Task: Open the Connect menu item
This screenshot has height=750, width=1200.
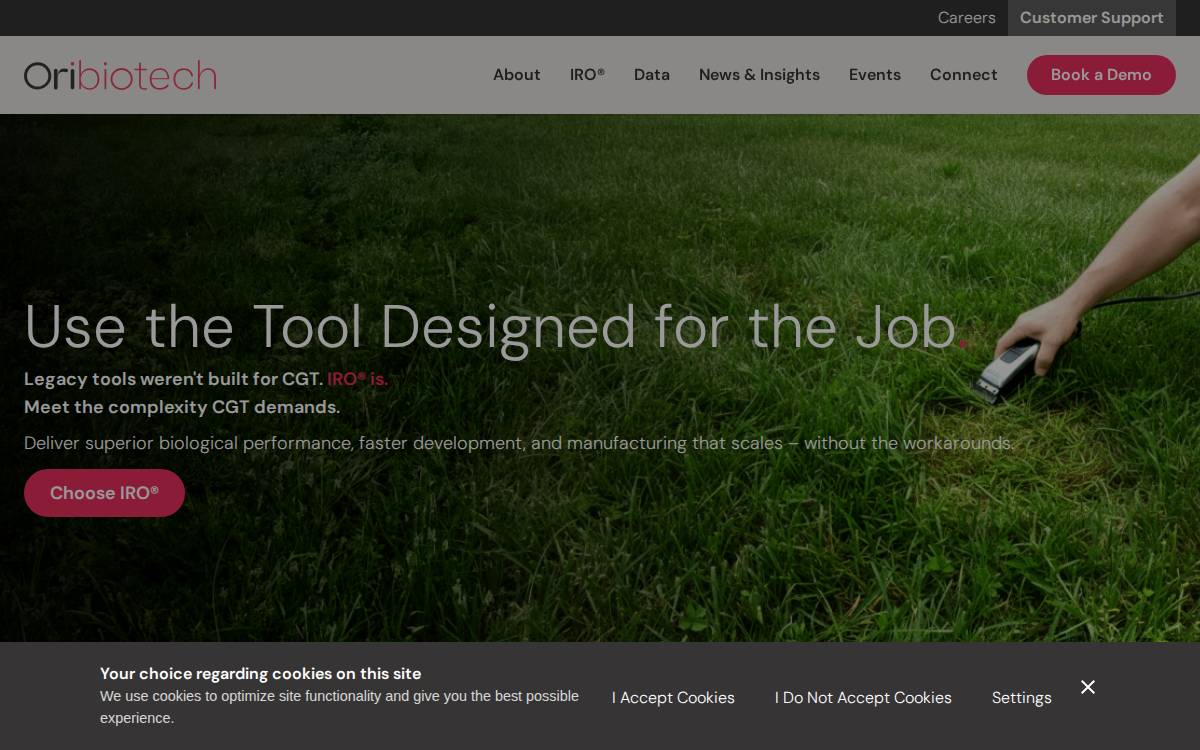Action: (963, 75)
